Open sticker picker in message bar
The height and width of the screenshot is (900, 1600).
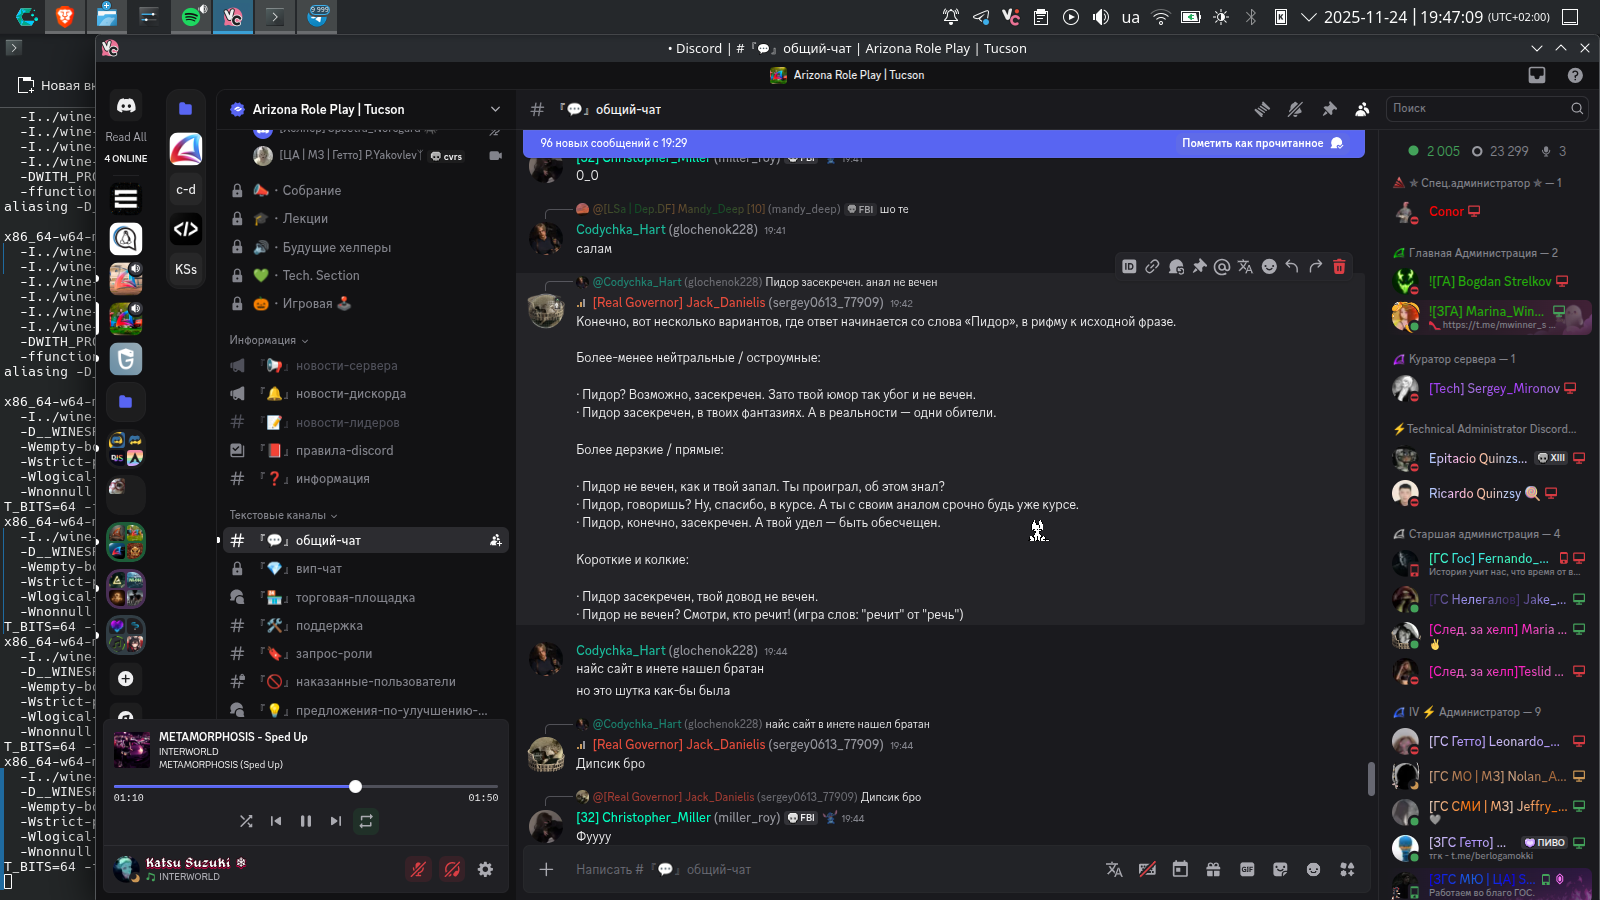1280,869
